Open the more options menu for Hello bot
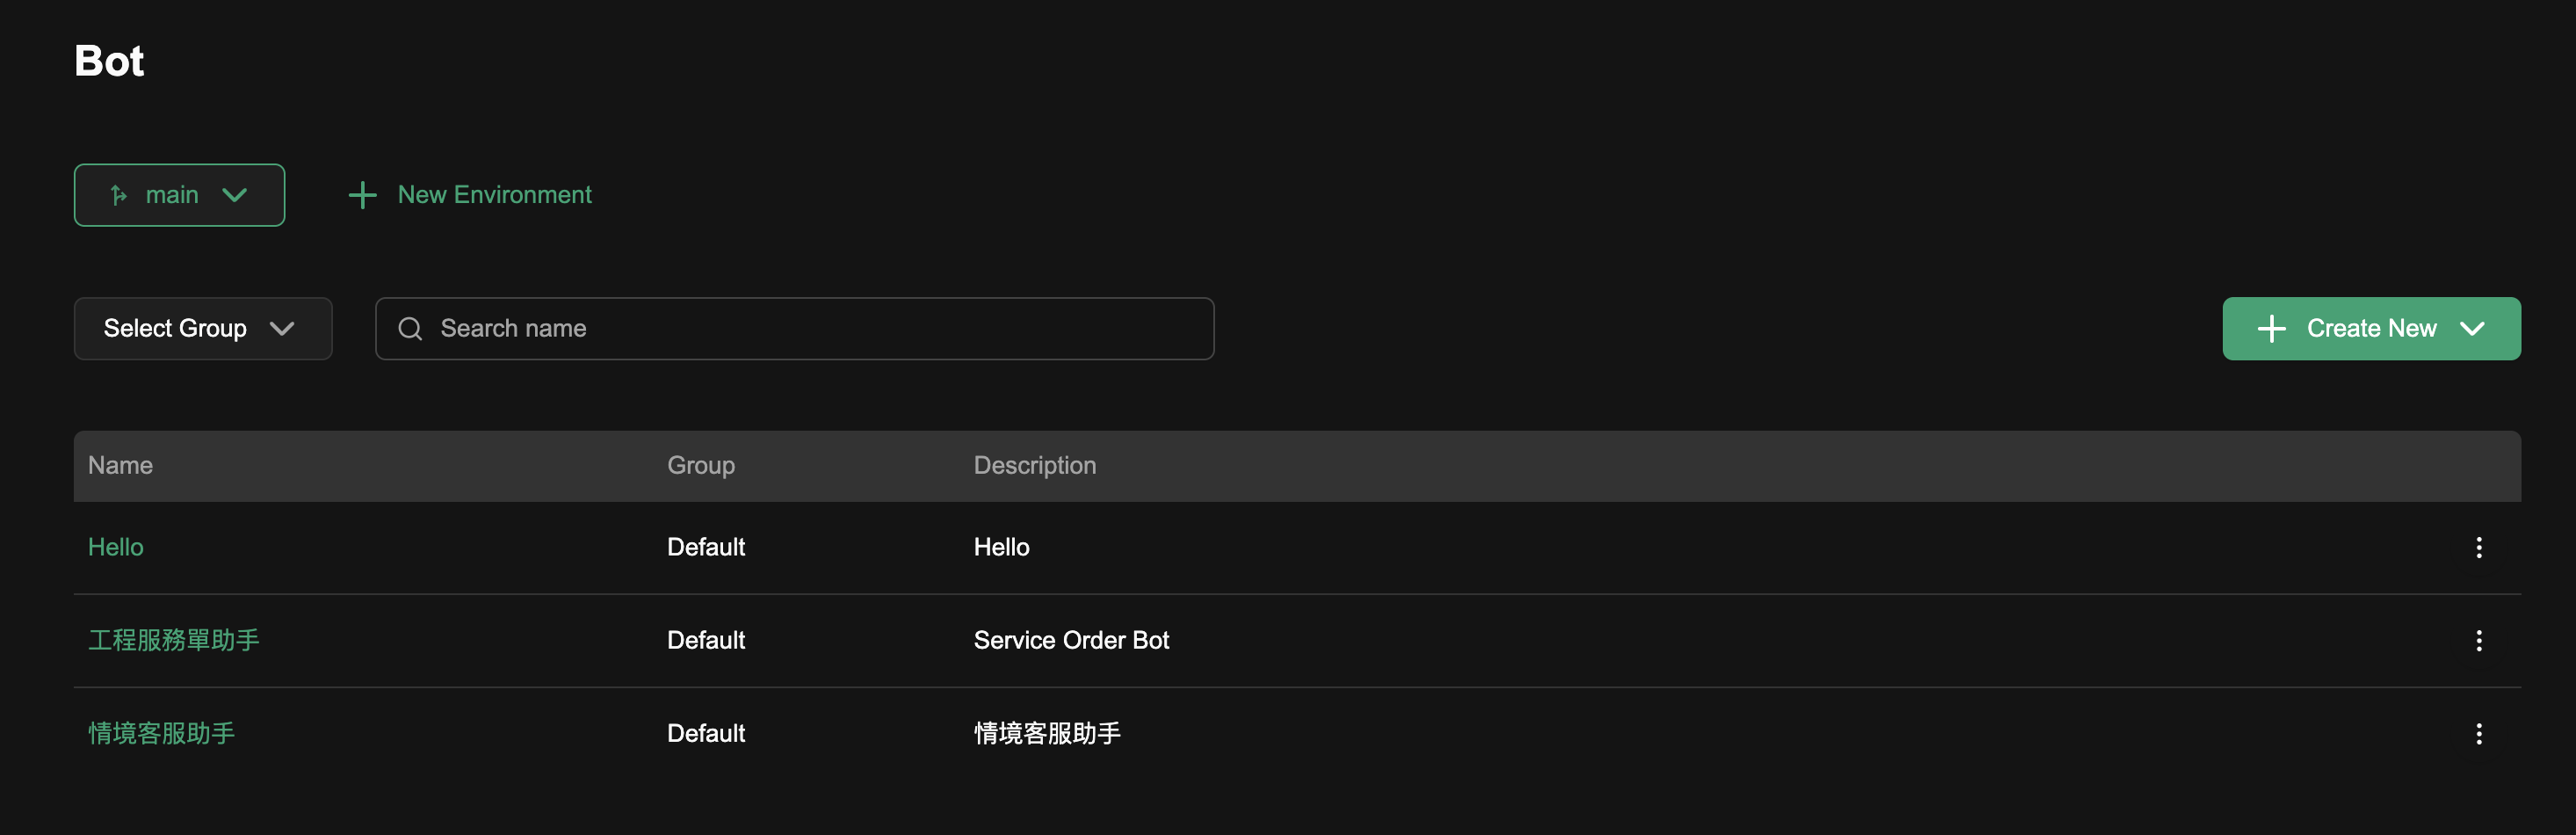2576x835 pixels. [2478, 547]
